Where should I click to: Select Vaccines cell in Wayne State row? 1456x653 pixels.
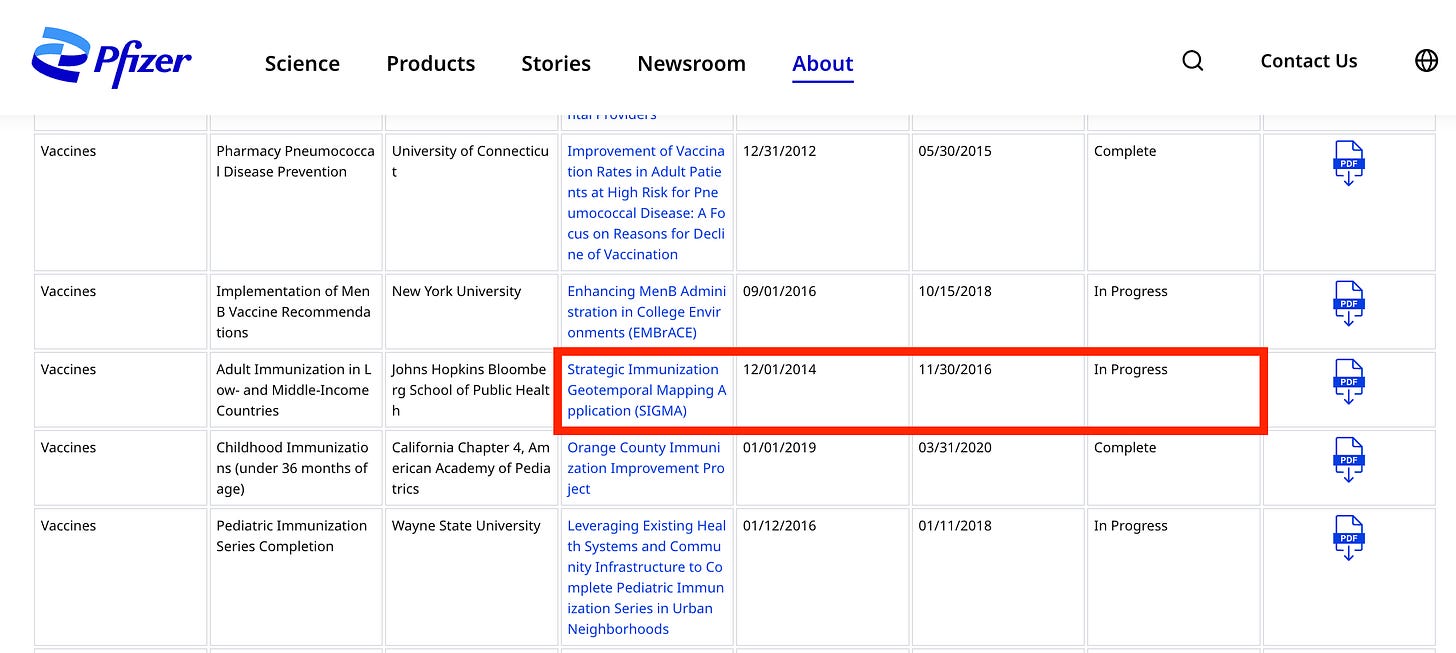[120, 577]
